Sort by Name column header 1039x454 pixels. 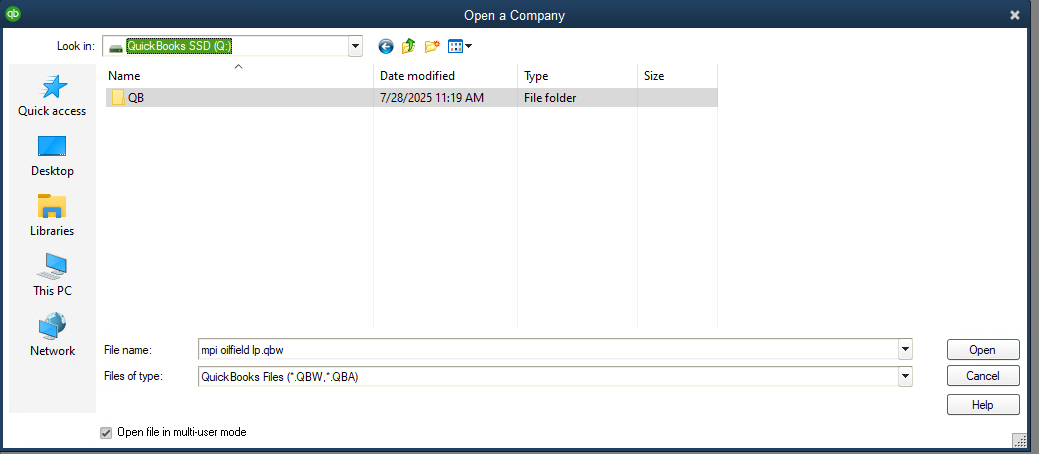(x=239, y=76)
